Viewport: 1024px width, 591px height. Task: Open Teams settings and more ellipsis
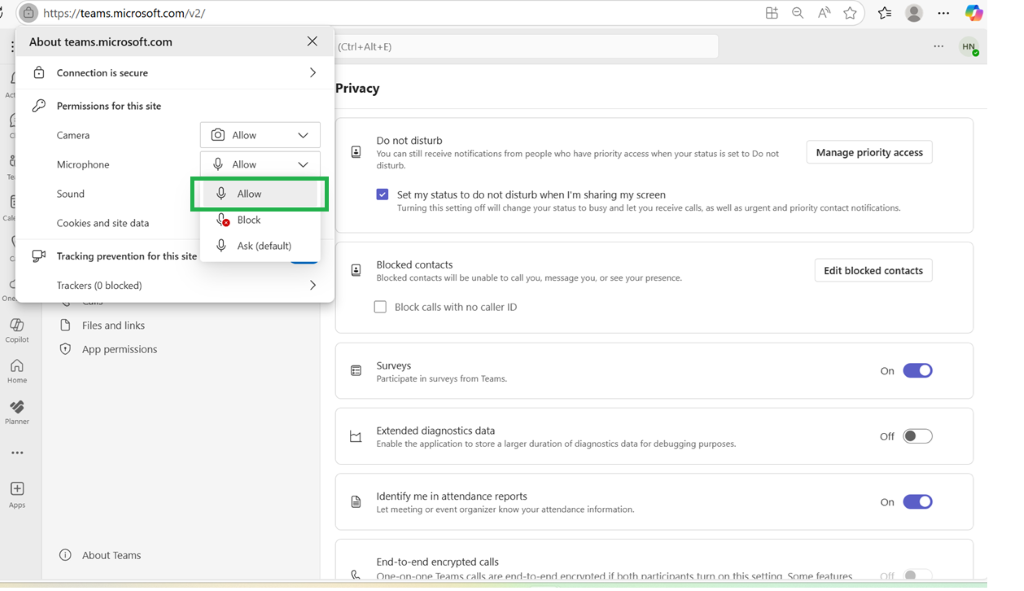click(938, 46)
